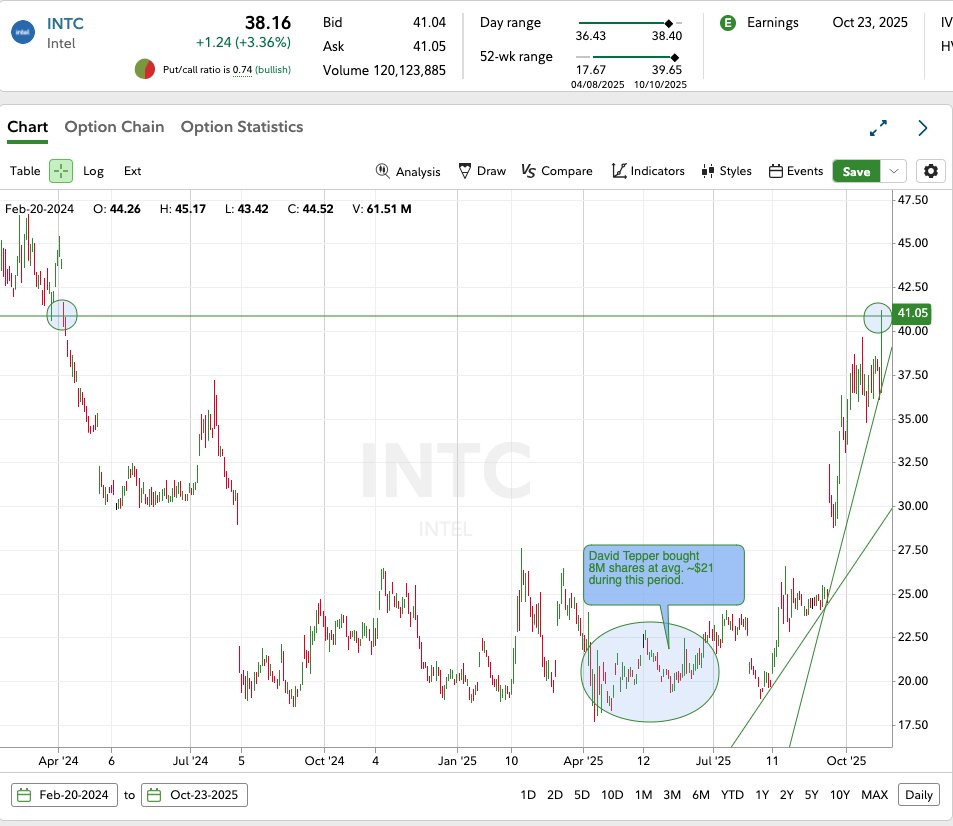Click the 52-wk range slider marker
953x826 pixels.
pyautogui.click(x=675, y=57)
